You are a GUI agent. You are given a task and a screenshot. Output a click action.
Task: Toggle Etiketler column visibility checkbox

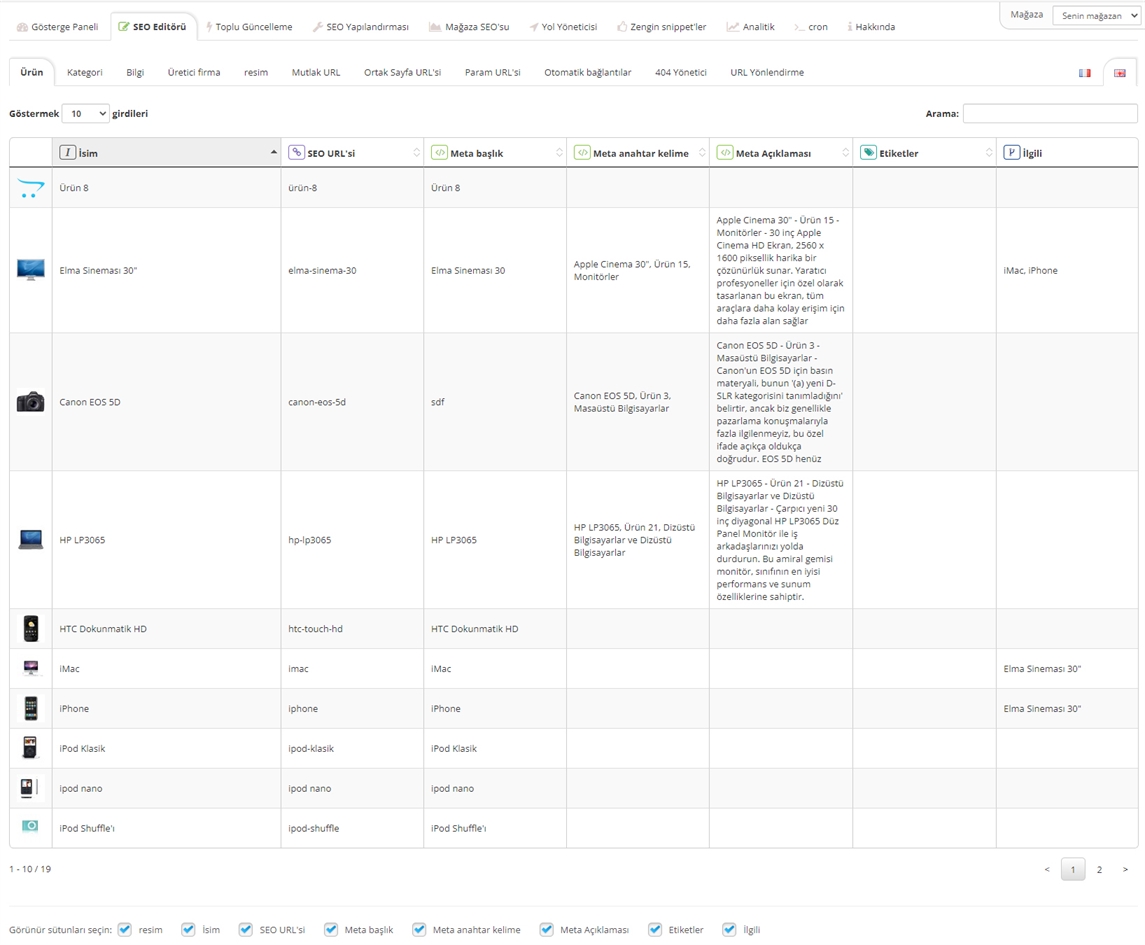click(655, 929)
